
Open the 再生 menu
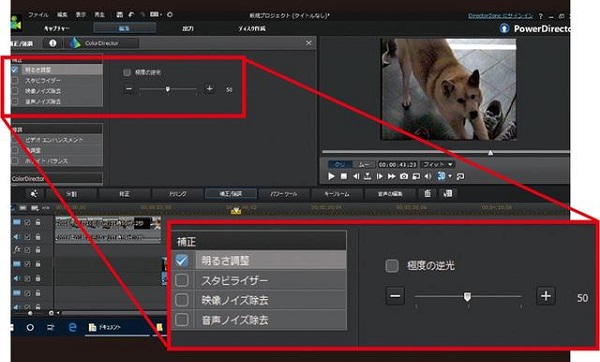click(99, 15)
